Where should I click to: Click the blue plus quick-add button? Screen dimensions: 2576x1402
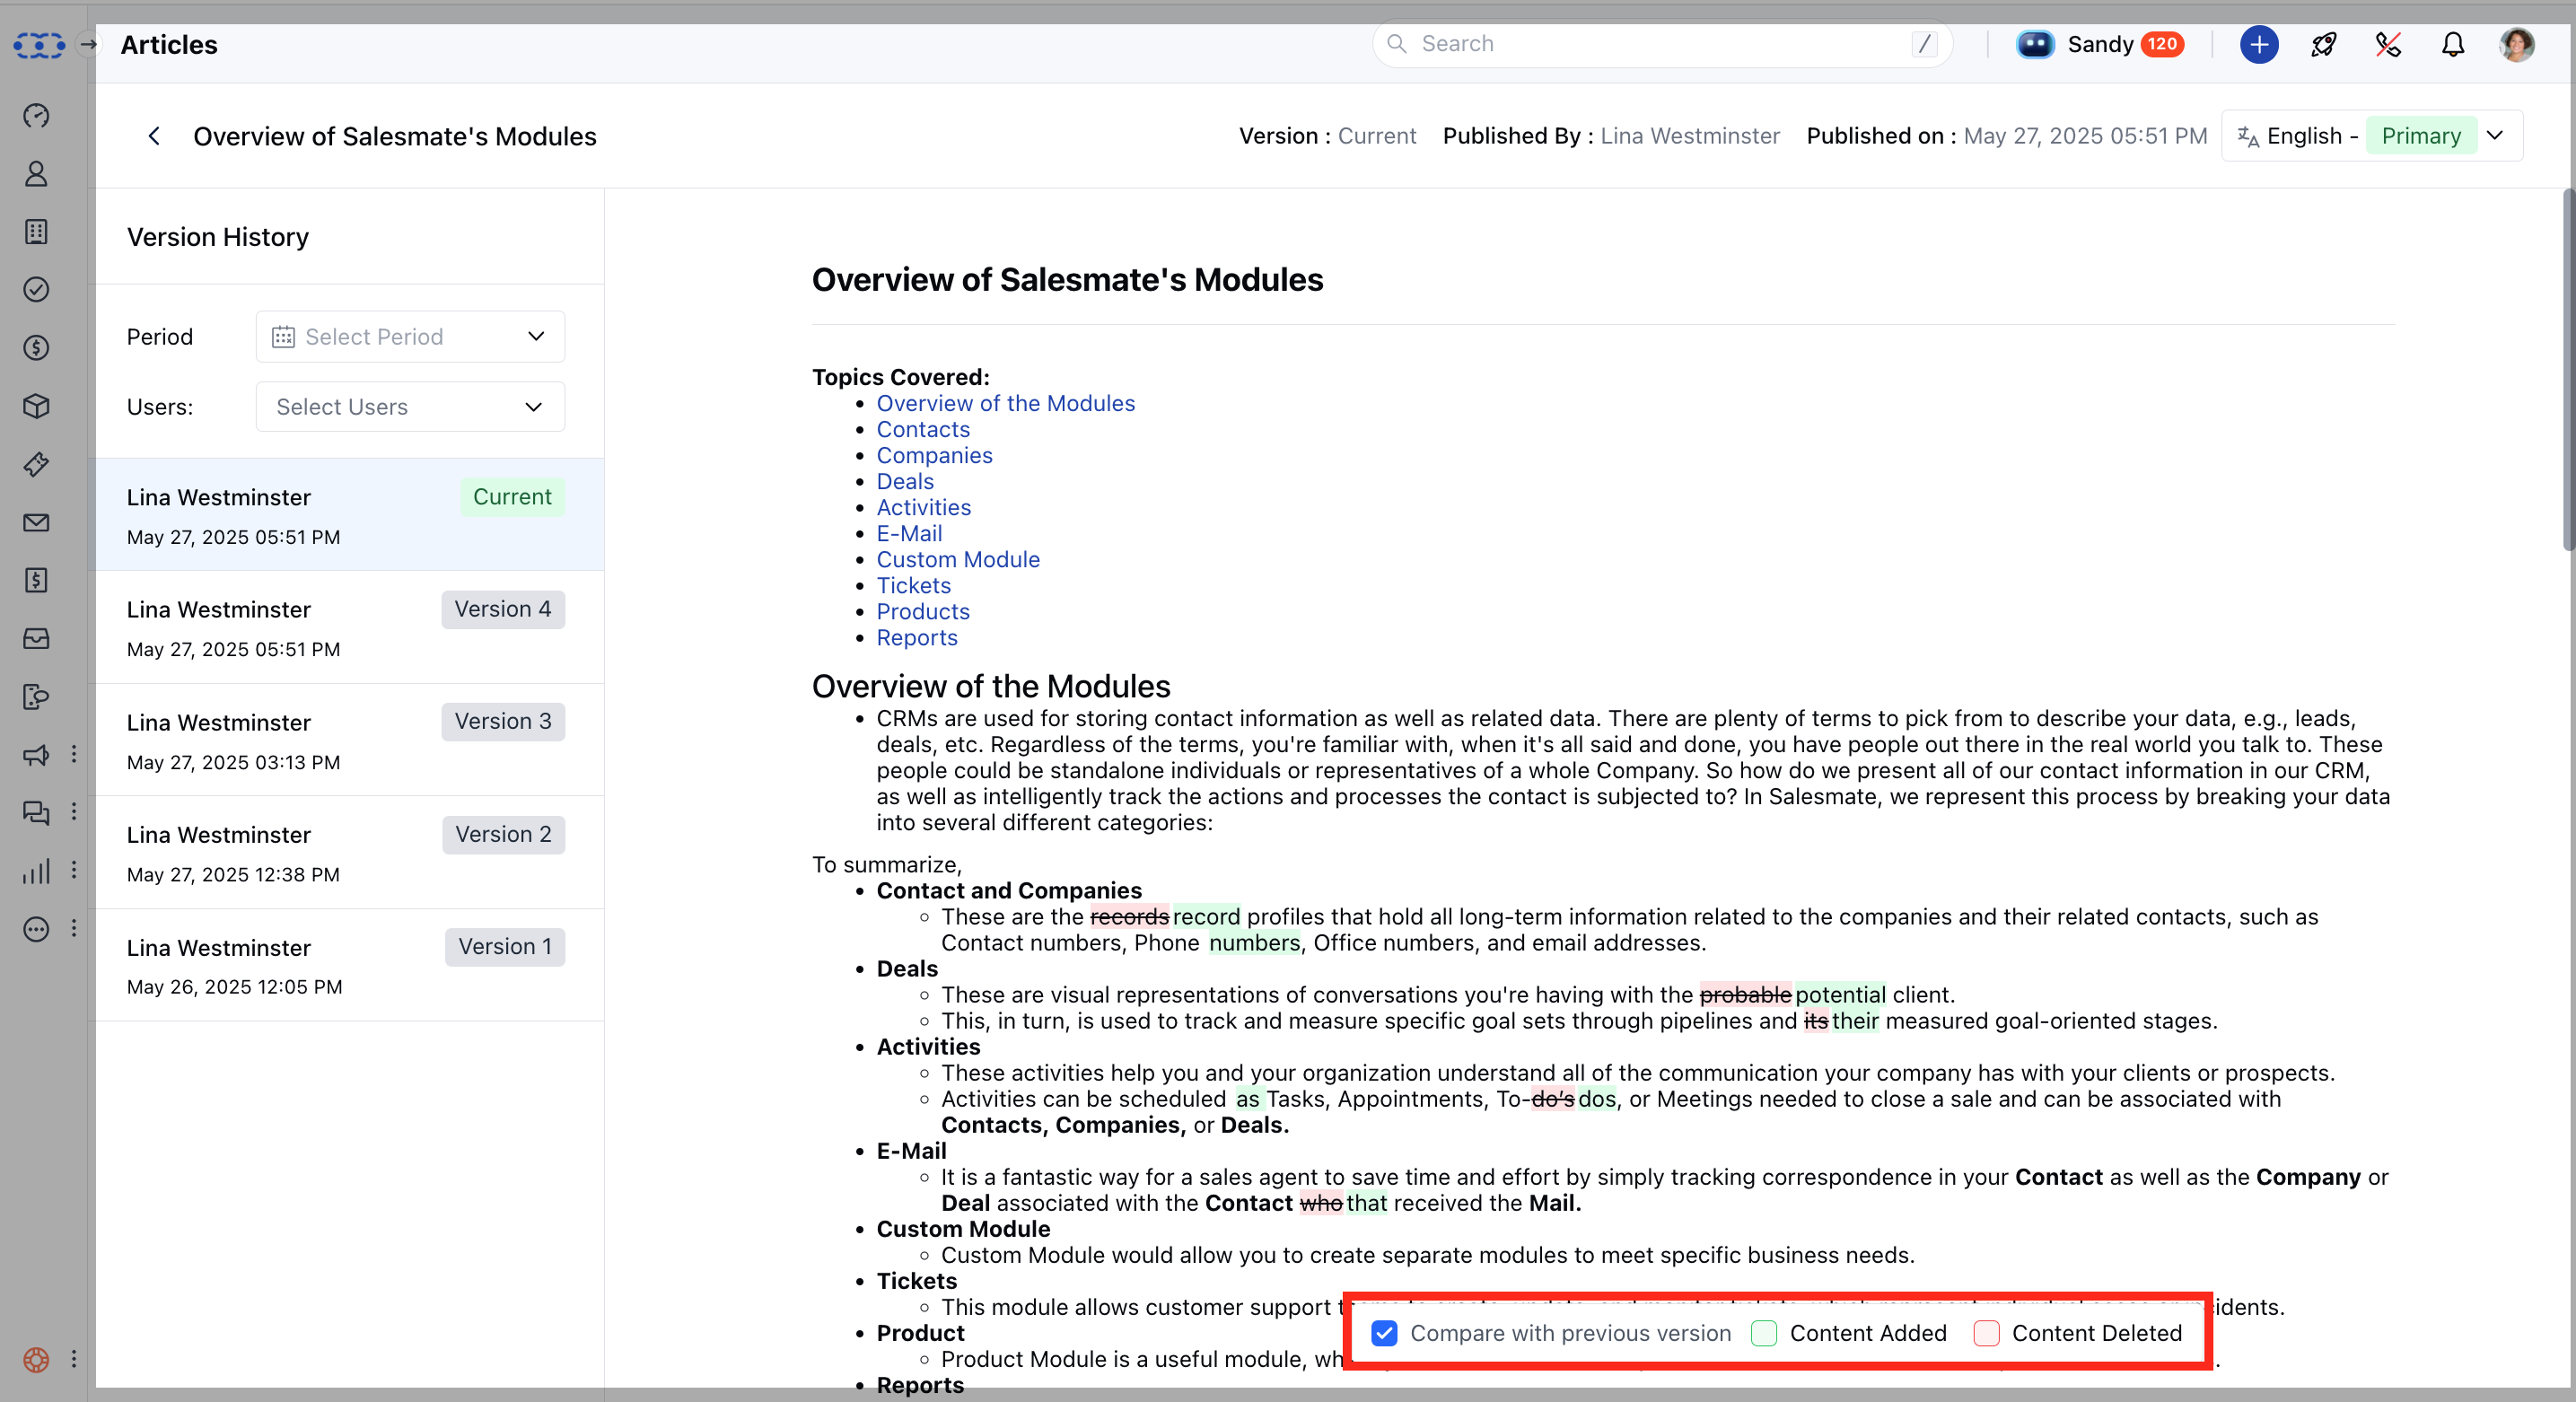[x=2259, y=44]
